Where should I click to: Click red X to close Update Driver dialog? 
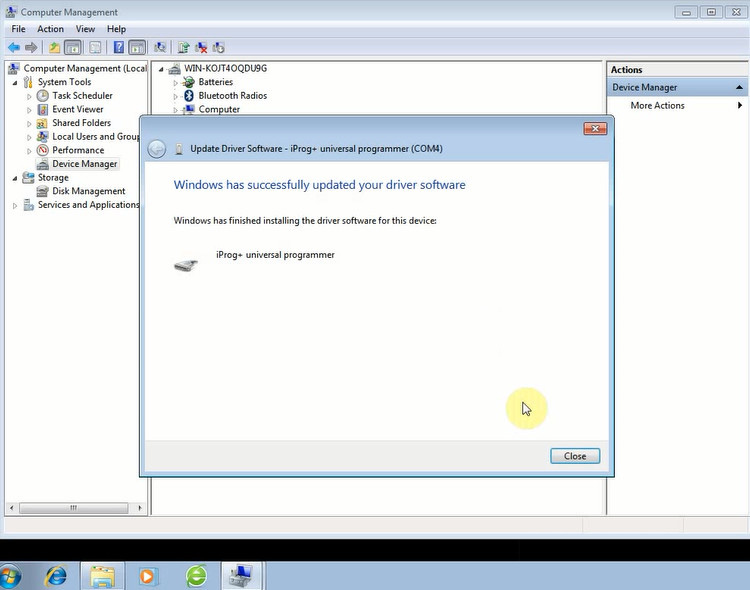[x=595, y=128]
